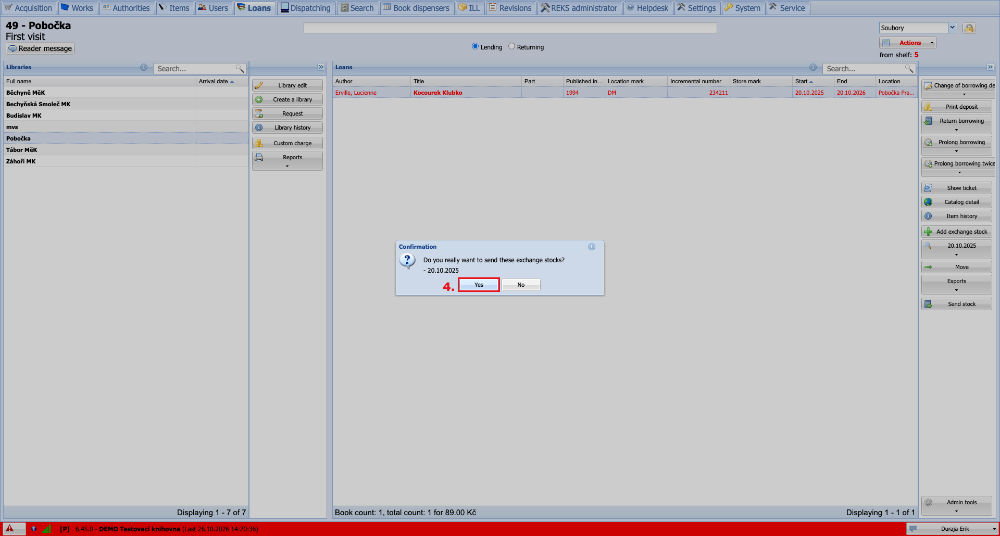
Task: Click the Library edit button
Action: coord(288,85)
